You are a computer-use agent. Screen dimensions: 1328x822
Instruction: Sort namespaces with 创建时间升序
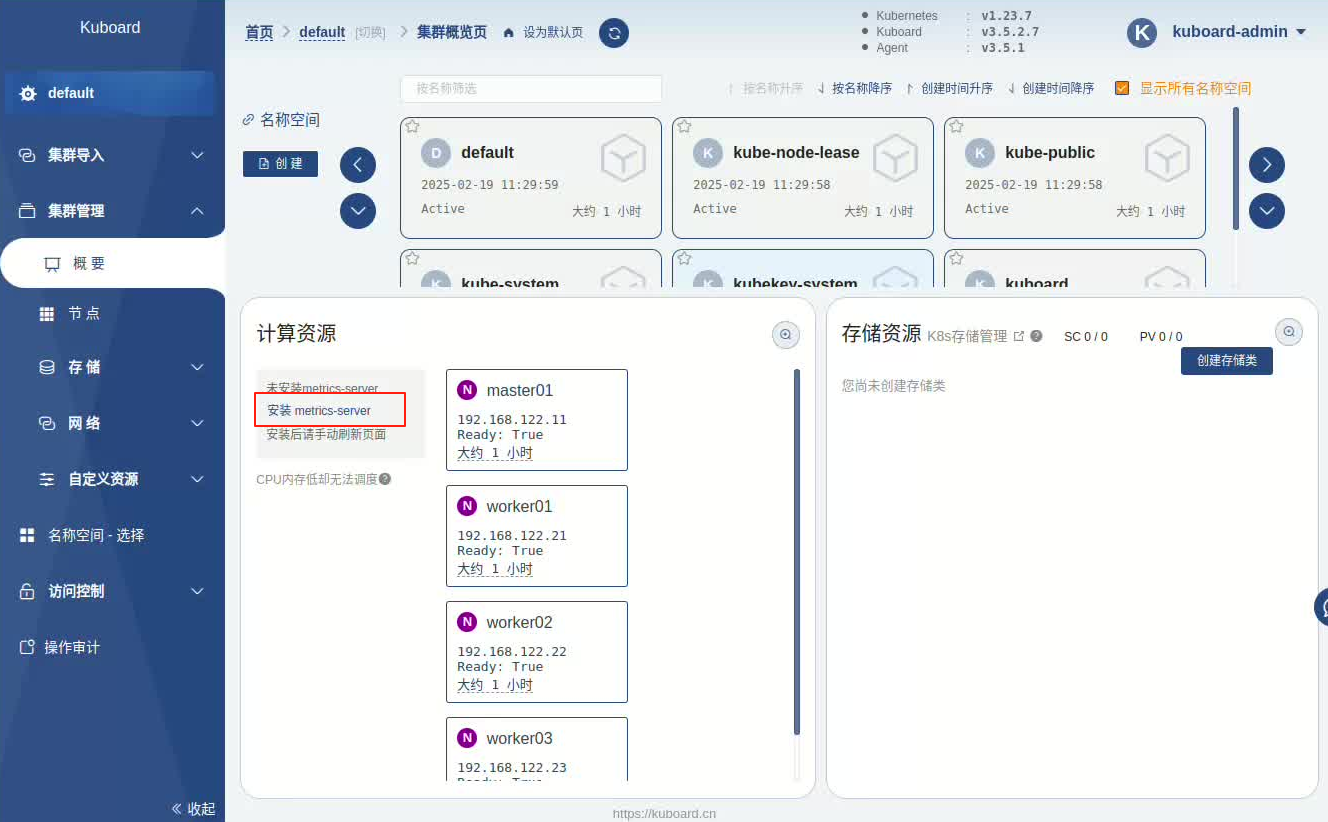tap(950, 88)
